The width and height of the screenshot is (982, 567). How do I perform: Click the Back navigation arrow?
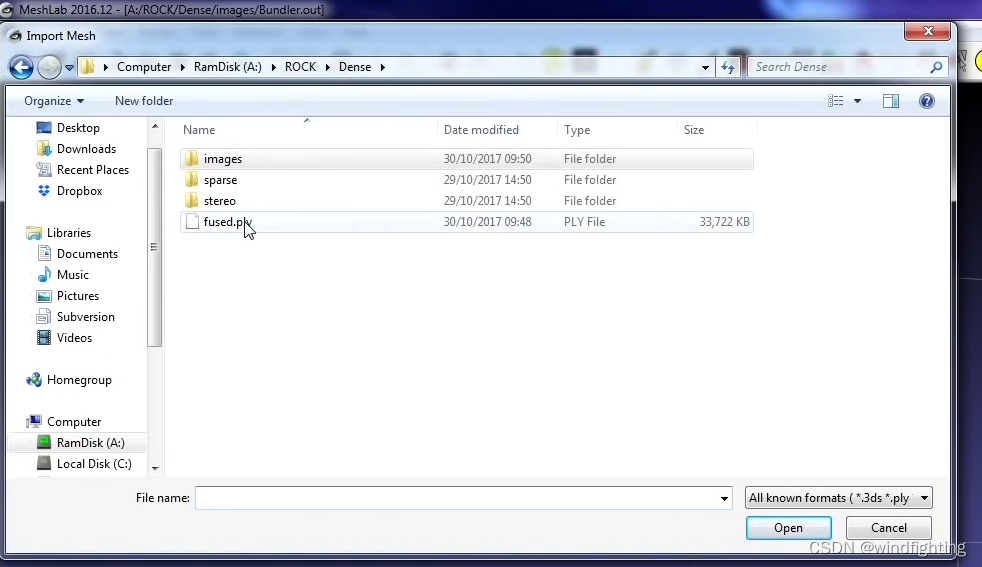21,67
